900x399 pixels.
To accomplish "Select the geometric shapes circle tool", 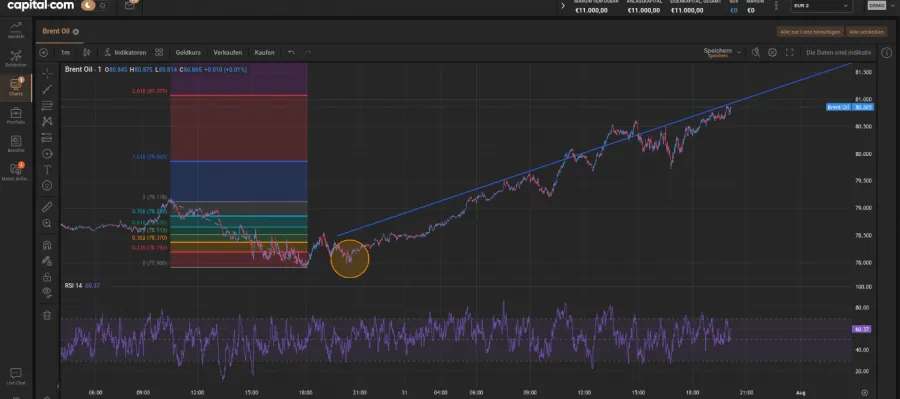I will coord(47,153).
